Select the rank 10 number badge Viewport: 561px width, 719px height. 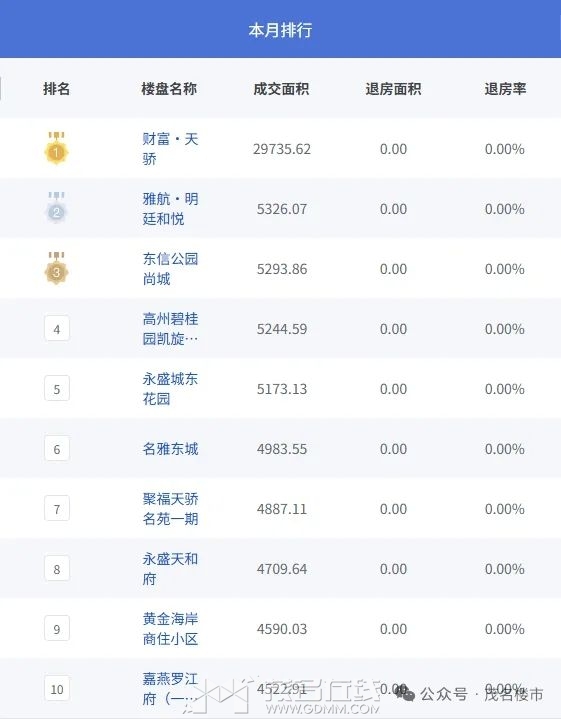[57, 689]
